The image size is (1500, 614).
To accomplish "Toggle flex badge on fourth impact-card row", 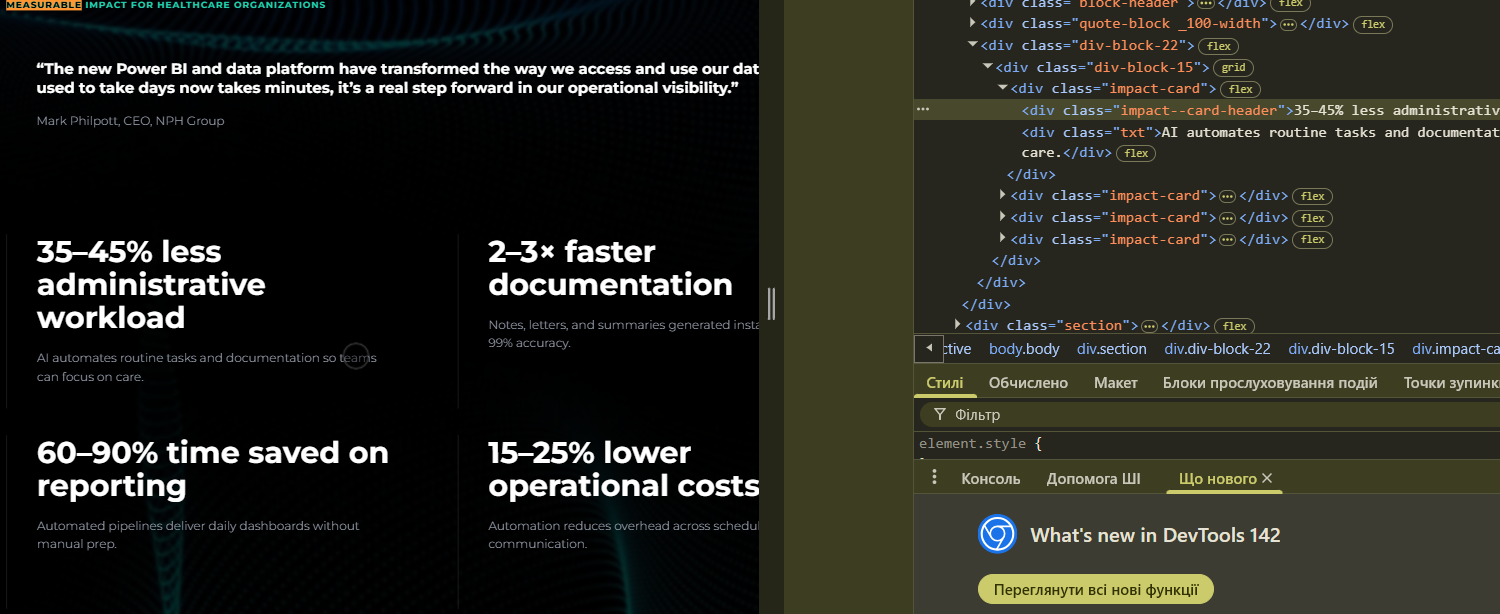I will [x=1312, y=240].
